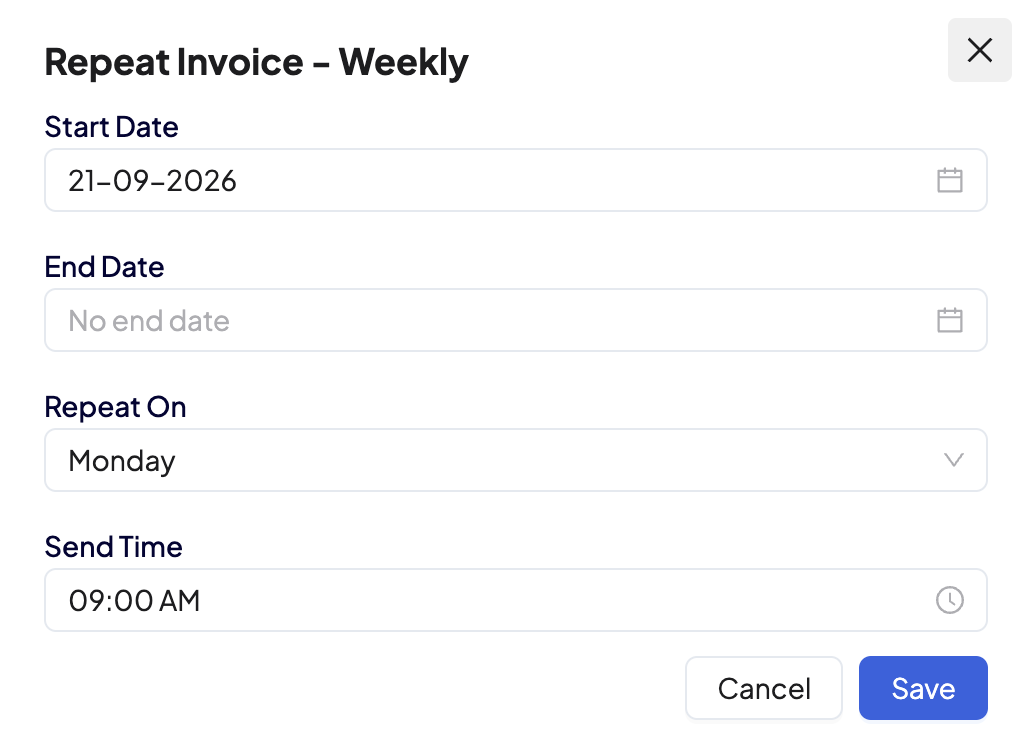Select the Send Time field showing 09:00 AM
Viewport: 1022px width, 748px height.
tap(516, 600)
